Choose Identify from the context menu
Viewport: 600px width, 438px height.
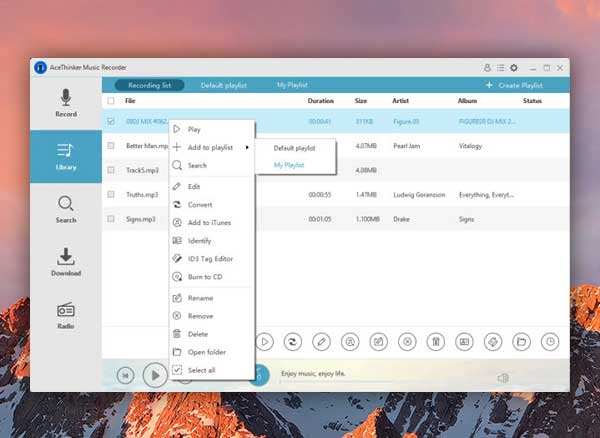pos(212,241)
